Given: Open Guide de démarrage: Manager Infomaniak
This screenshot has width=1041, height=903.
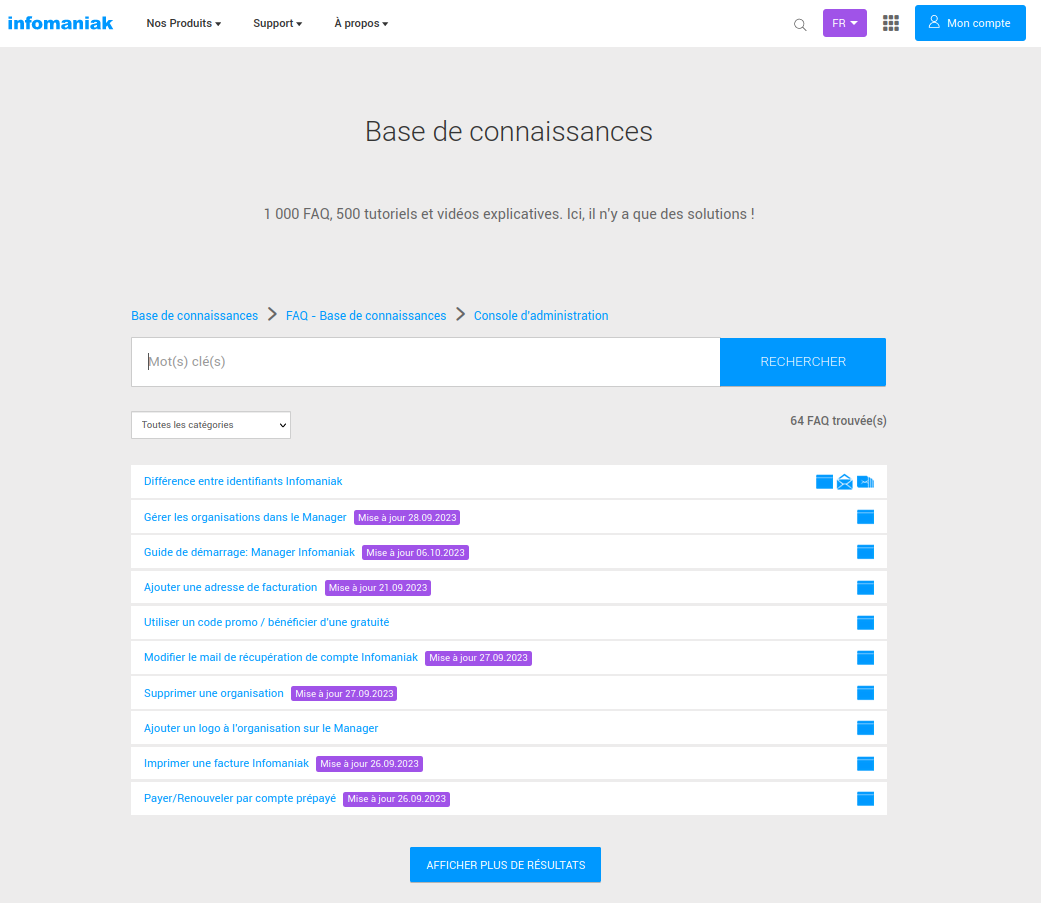Looking at the screenshot, I should (x=249, y=552).
